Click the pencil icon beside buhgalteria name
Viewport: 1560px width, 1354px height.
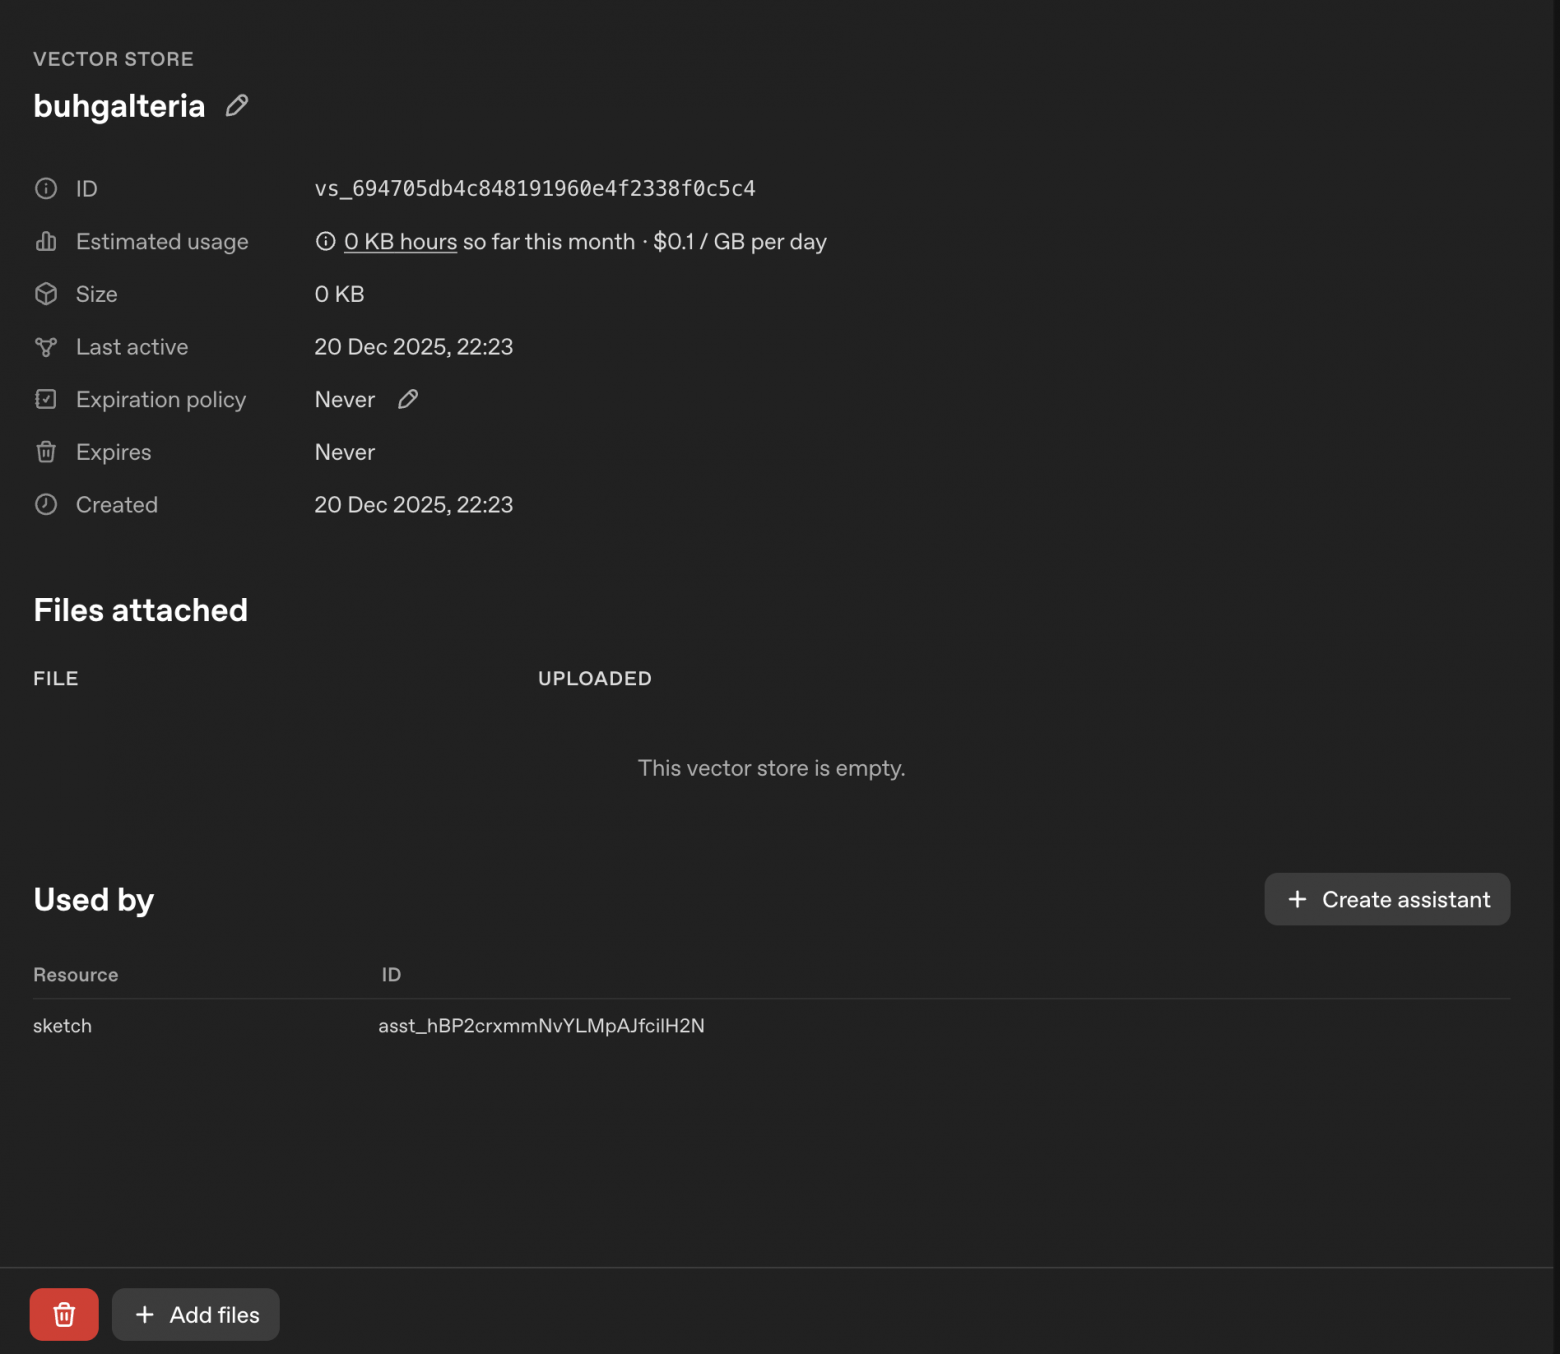[237, 105]
